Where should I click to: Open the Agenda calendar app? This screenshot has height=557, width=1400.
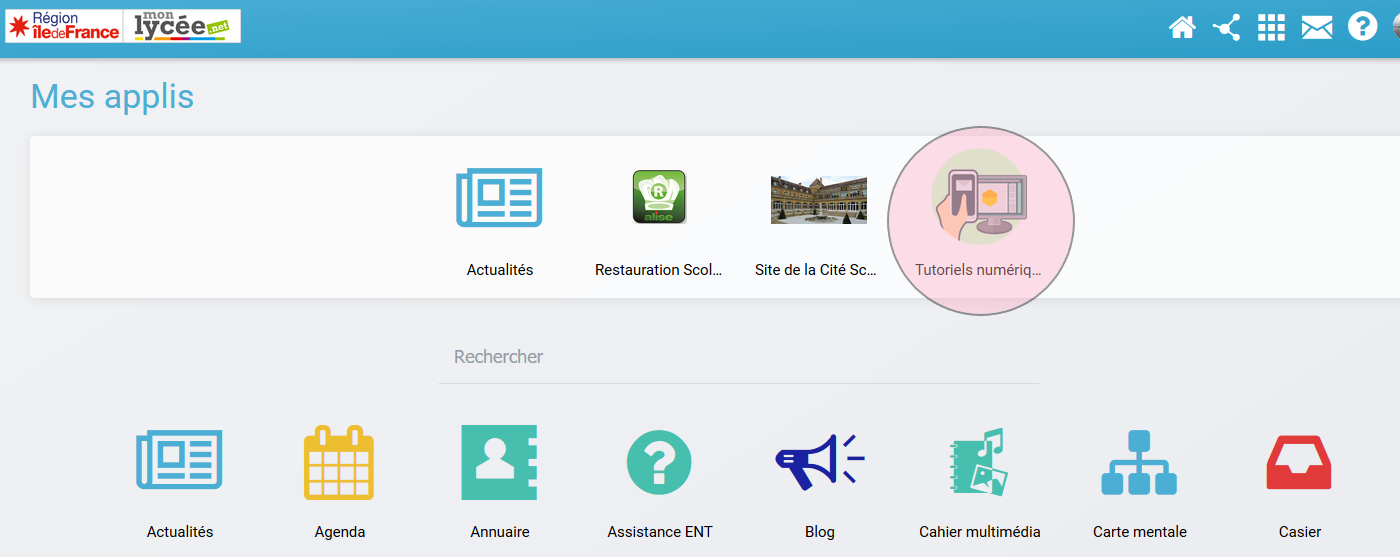(339, 464)
